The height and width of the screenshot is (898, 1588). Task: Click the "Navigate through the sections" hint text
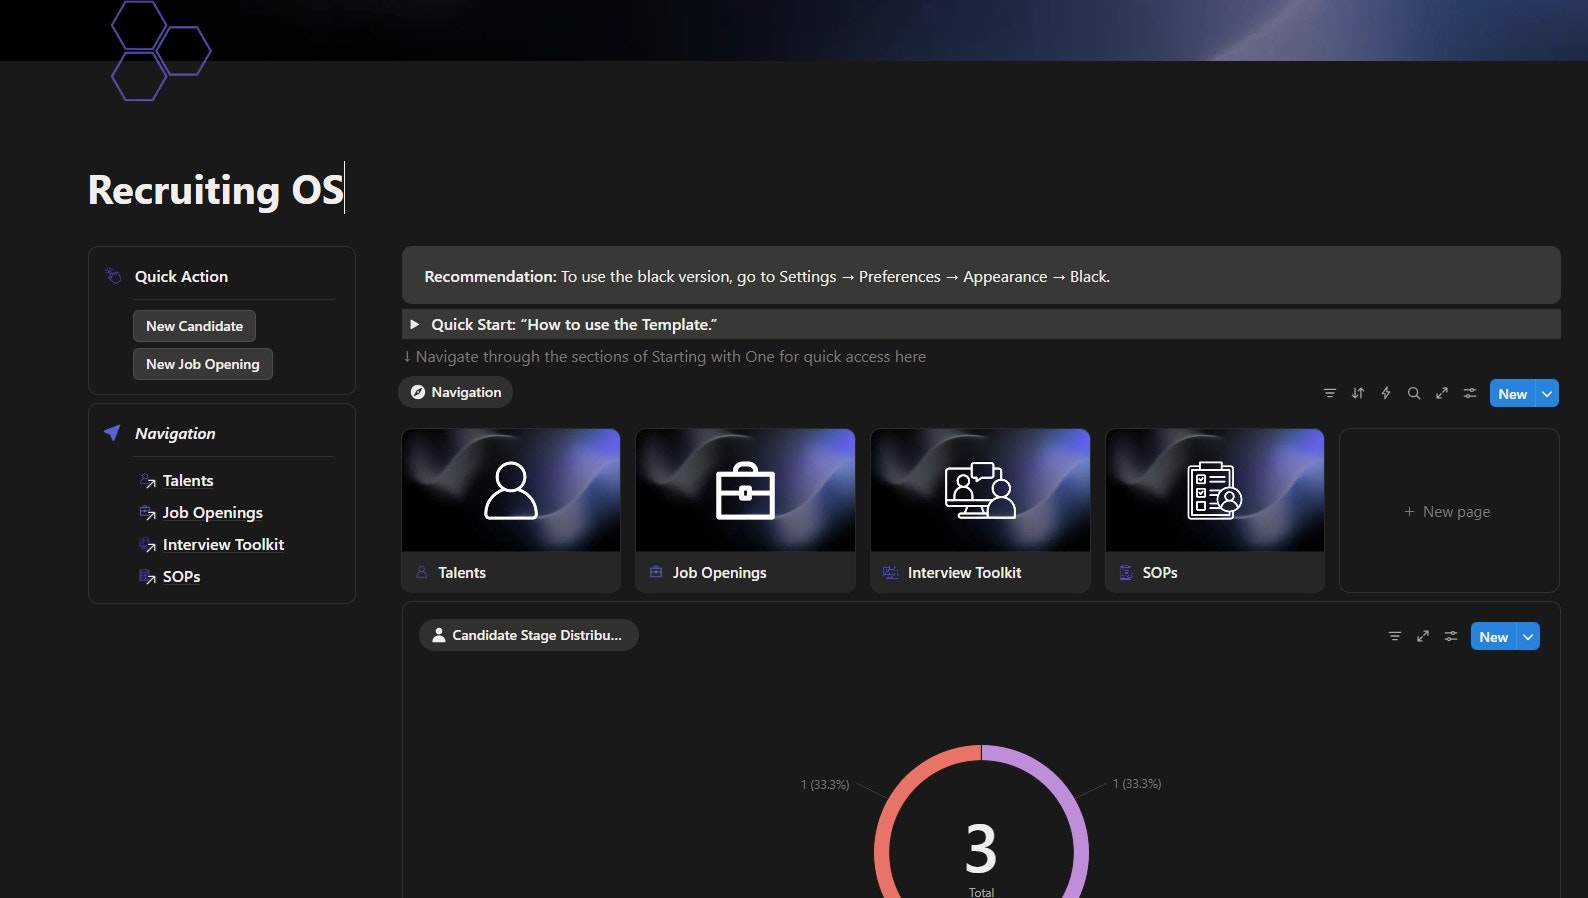(x=664, y=356)
